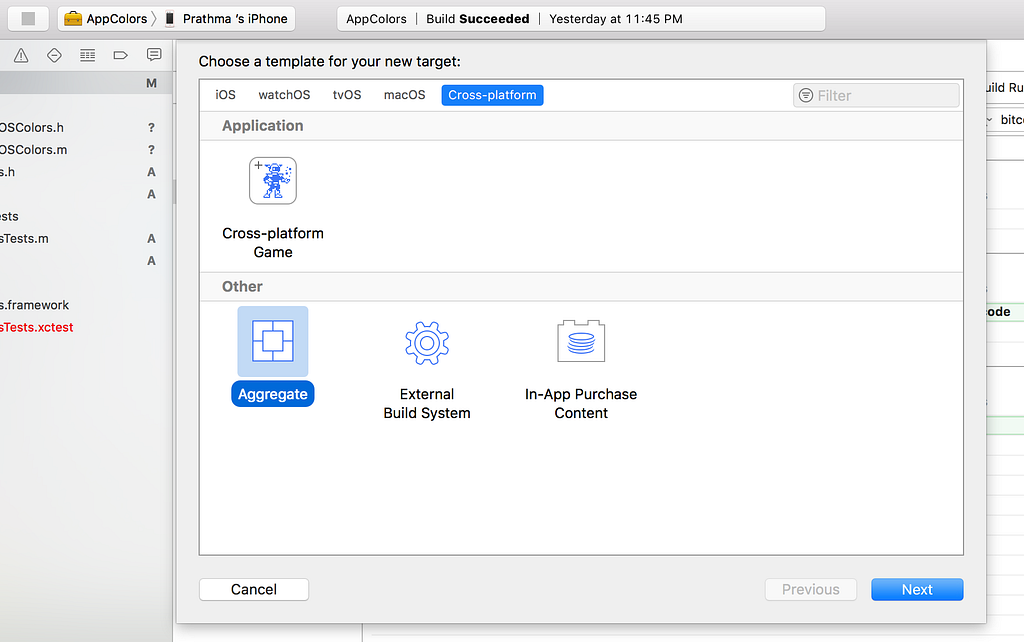
Task: Switch to the tvOS tab
Action: click(x=347, y=95)
